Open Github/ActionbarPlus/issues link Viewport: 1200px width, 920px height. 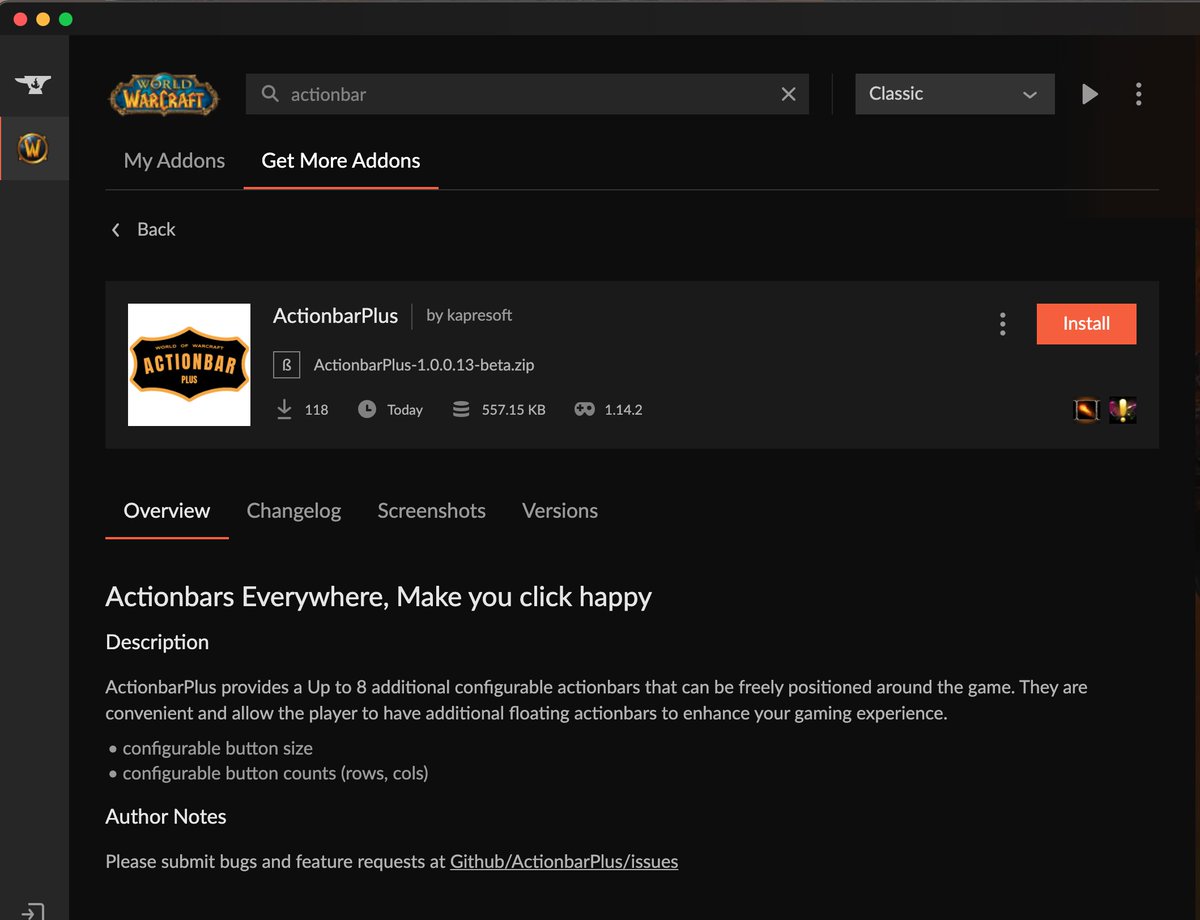pos(564,861)
